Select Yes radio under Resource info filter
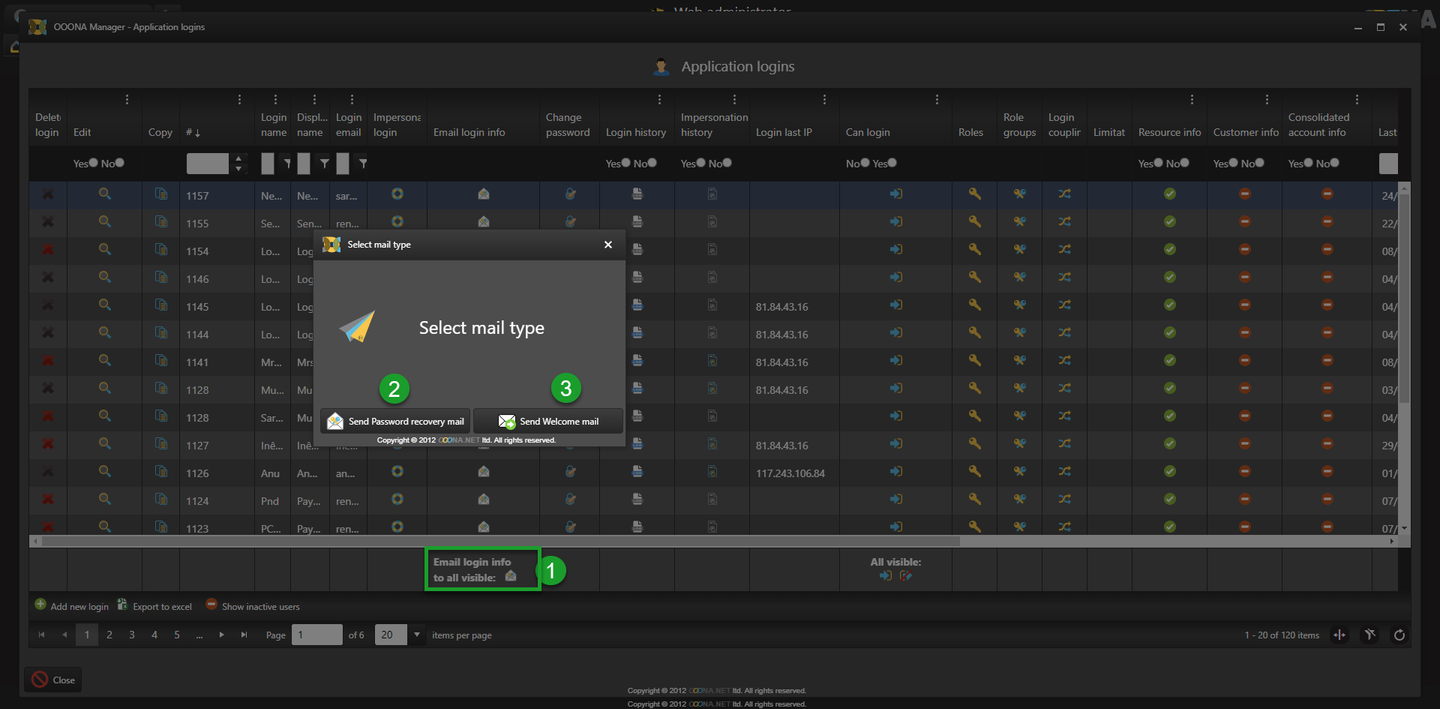The image size is (1440, 709). pos(1158,163)
